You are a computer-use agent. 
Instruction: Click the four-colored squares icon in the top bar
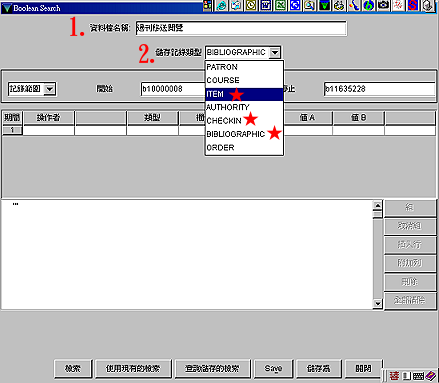pos(207,5)
